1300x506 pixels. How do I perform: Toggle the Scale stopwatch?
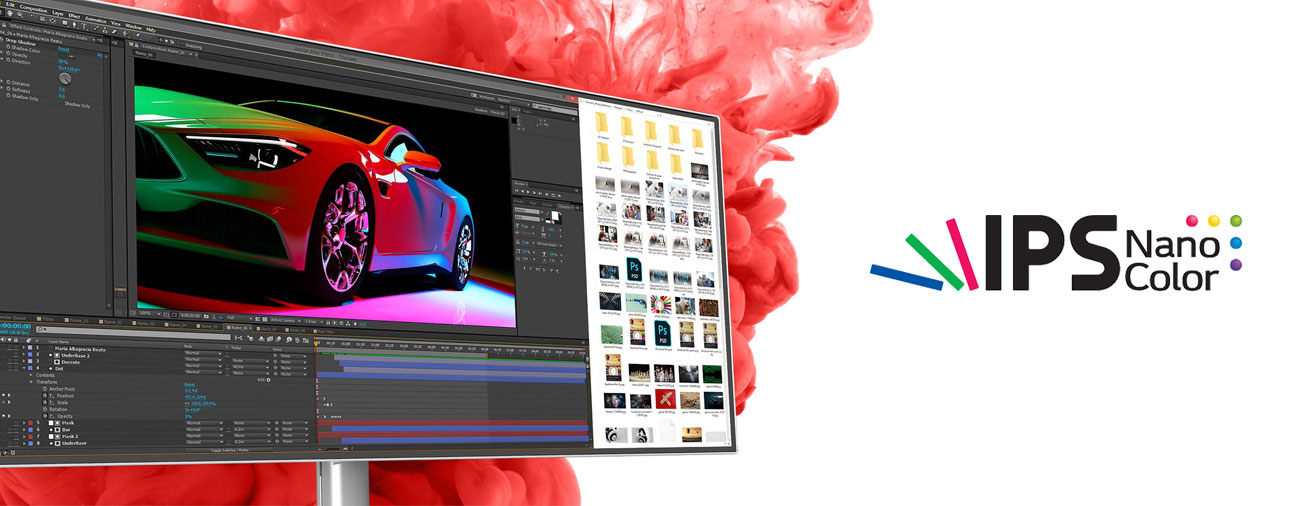[45, 403]
